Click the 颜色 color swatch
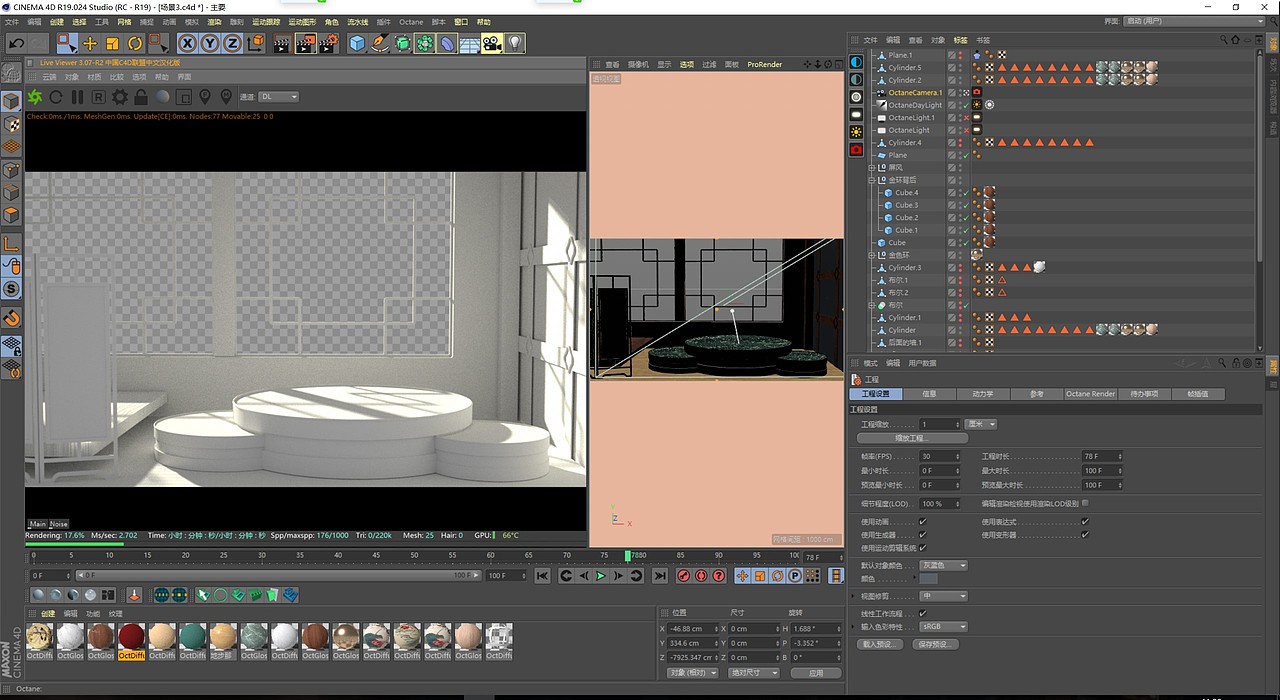Viewport: 1280px width, 700px height. pos(929,578)
